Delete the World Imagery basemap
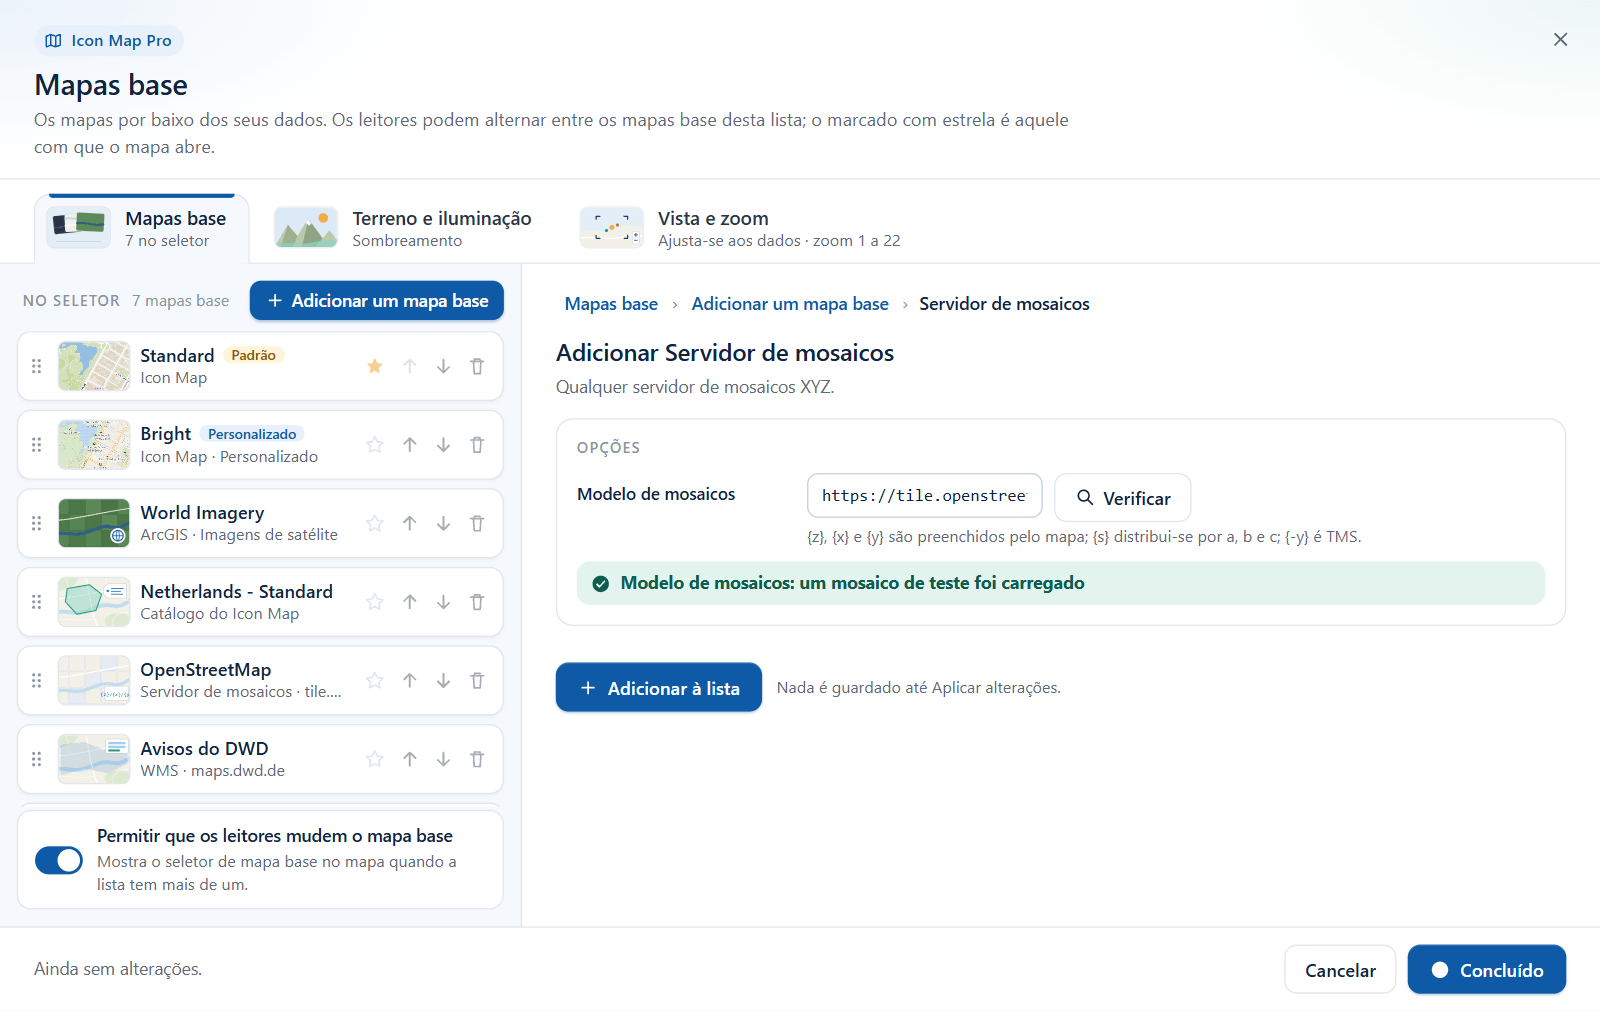Viewport: 1600px width, 1011px height. tap(477, 523)
